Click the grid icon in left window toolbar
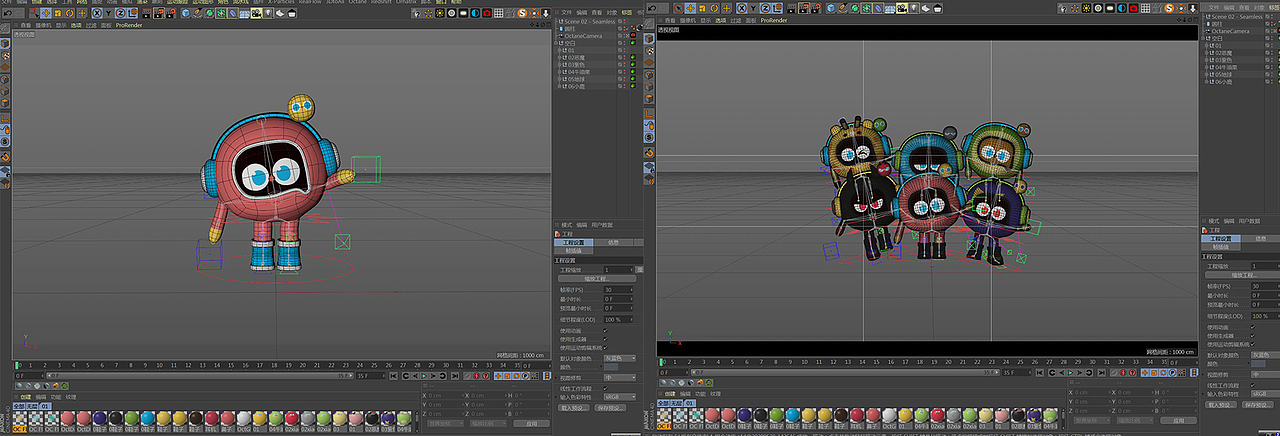Viewport: 1280px width, 436px height. point(498,13)
